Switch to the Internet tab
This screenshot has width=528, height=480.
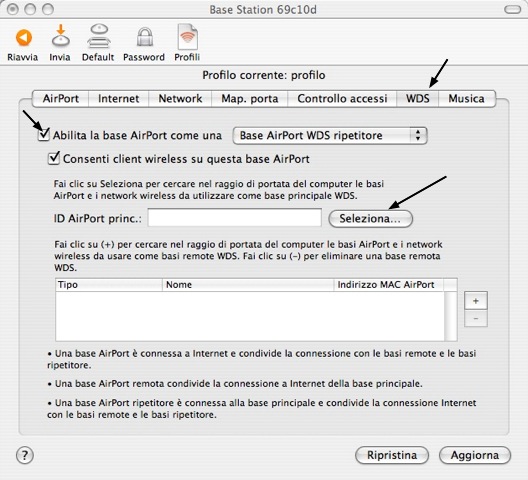119,99
